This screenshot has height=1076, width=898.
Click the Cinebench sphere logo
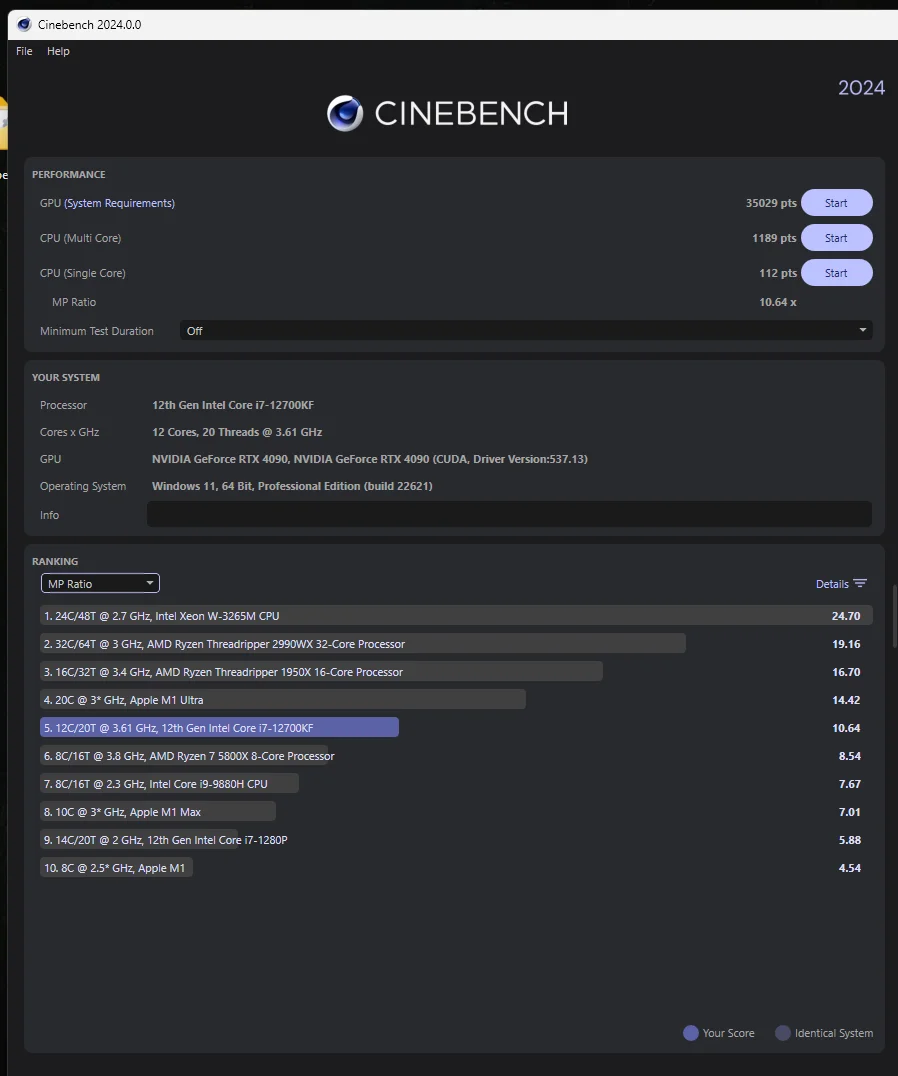click(345, 113)
